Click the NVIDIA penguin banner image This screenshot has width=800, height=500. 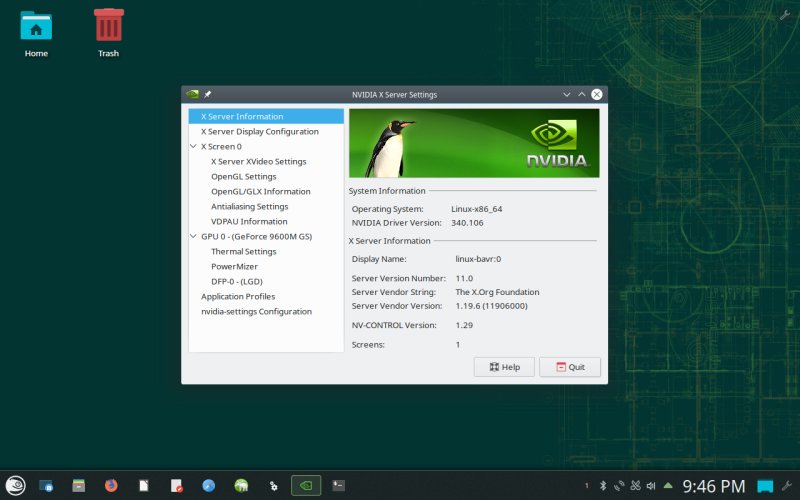474,143
